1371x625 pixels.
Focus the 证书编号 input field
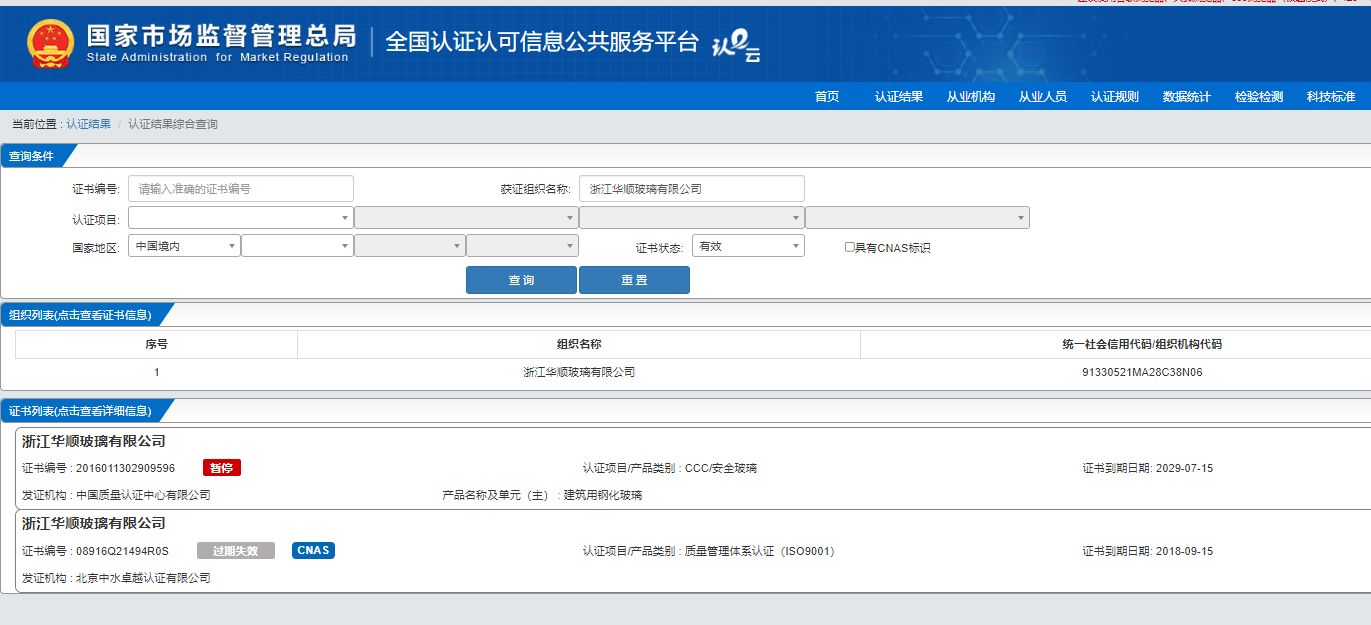click(241, 189)
